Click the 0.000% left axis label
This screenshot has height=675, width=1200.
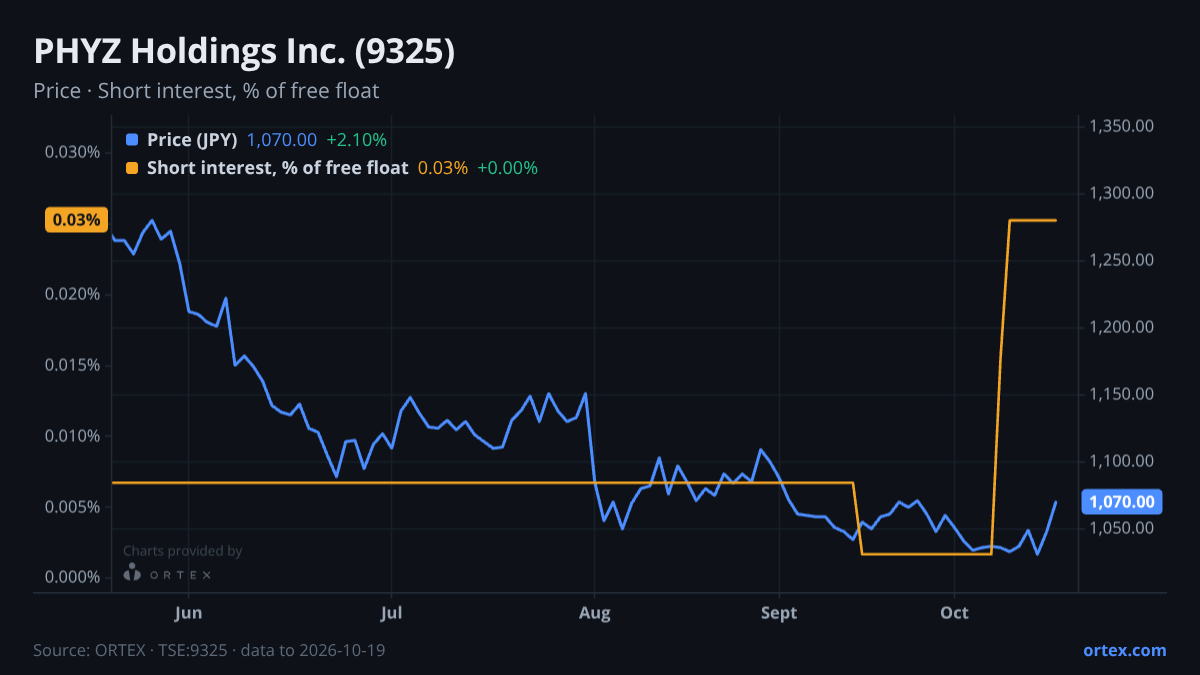(x=73, y=578)
